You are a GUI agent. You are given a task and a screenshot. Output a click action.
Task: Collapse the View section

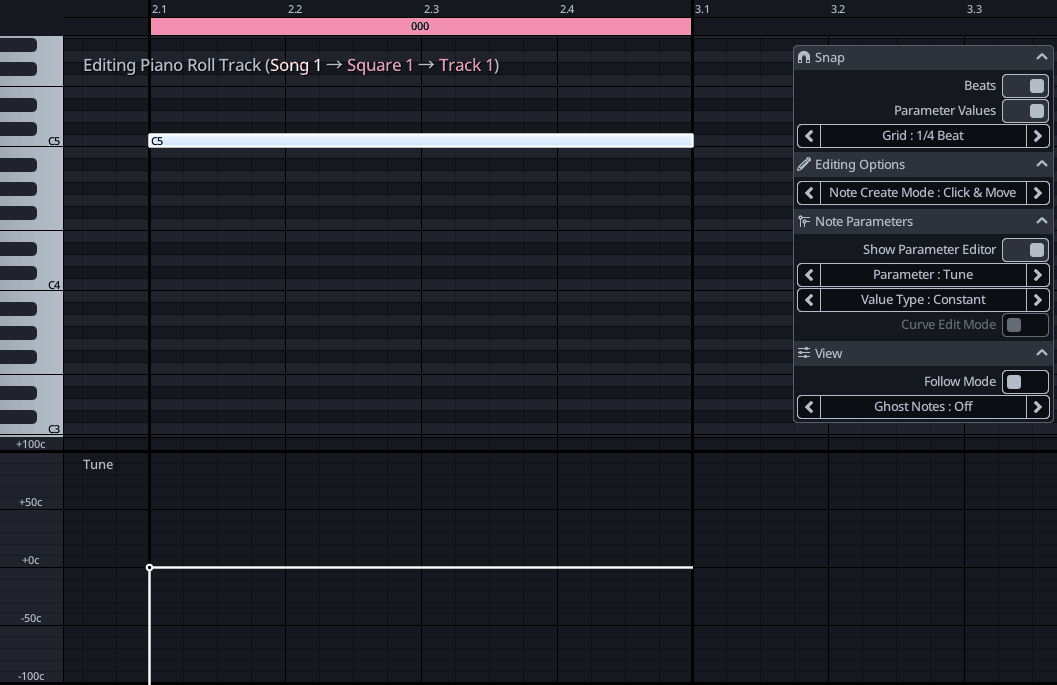click(x=1041, y=354)
